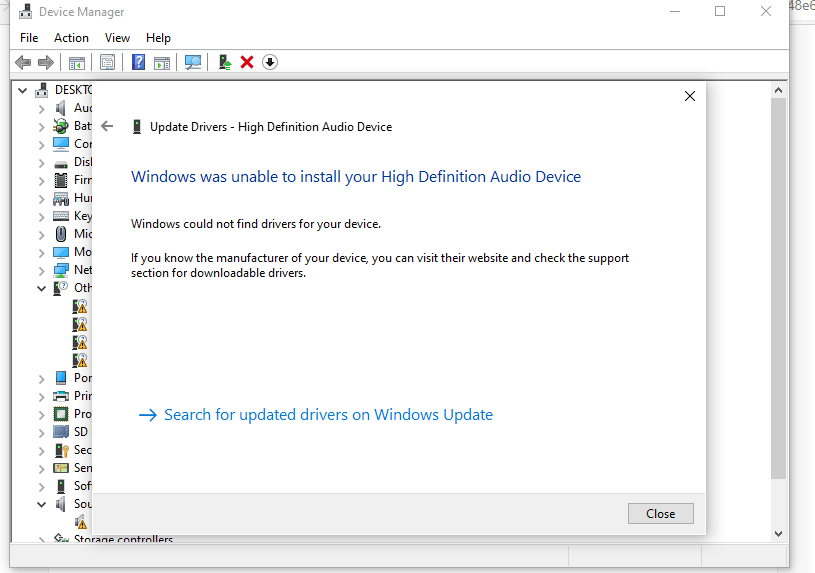
Task: Toggle the Action pane toolbar icon
Action: 162,63
